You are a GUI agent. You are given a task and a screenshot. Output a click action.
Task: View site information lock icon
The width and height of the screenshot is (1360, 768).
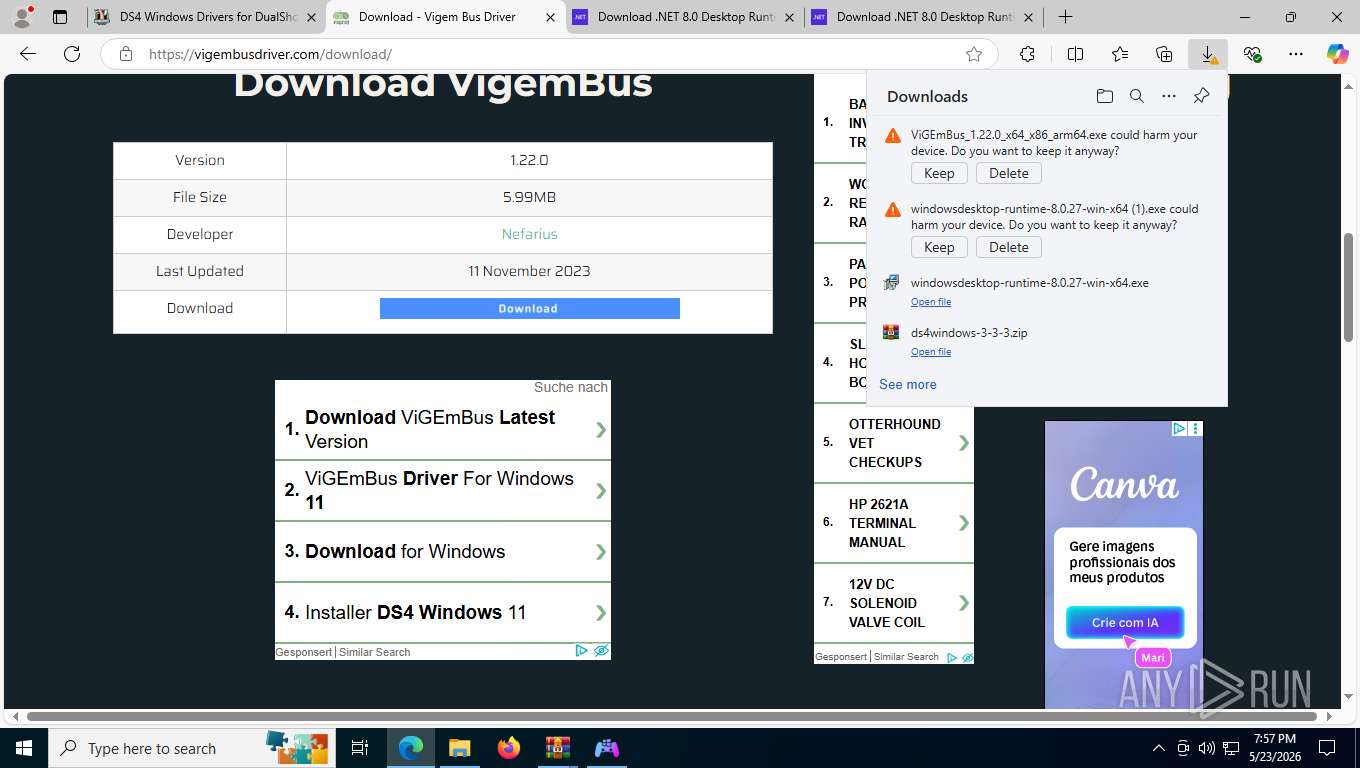tap(126, 54)
